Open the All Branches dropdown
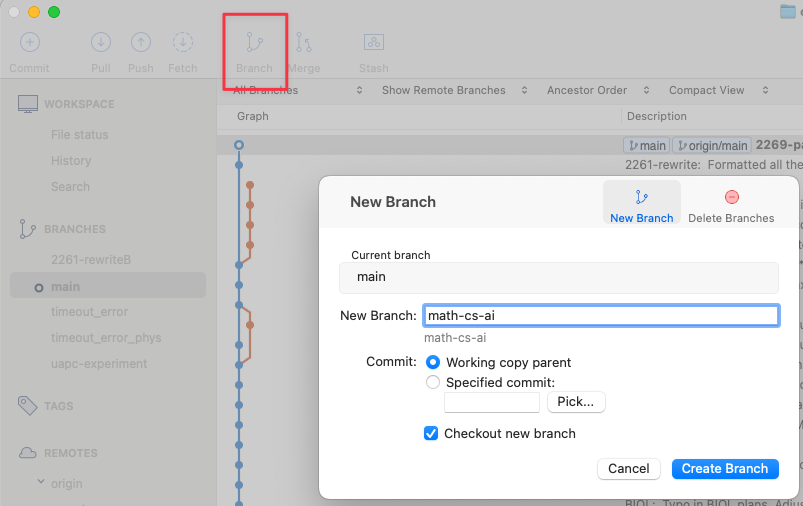 (297, 90)
